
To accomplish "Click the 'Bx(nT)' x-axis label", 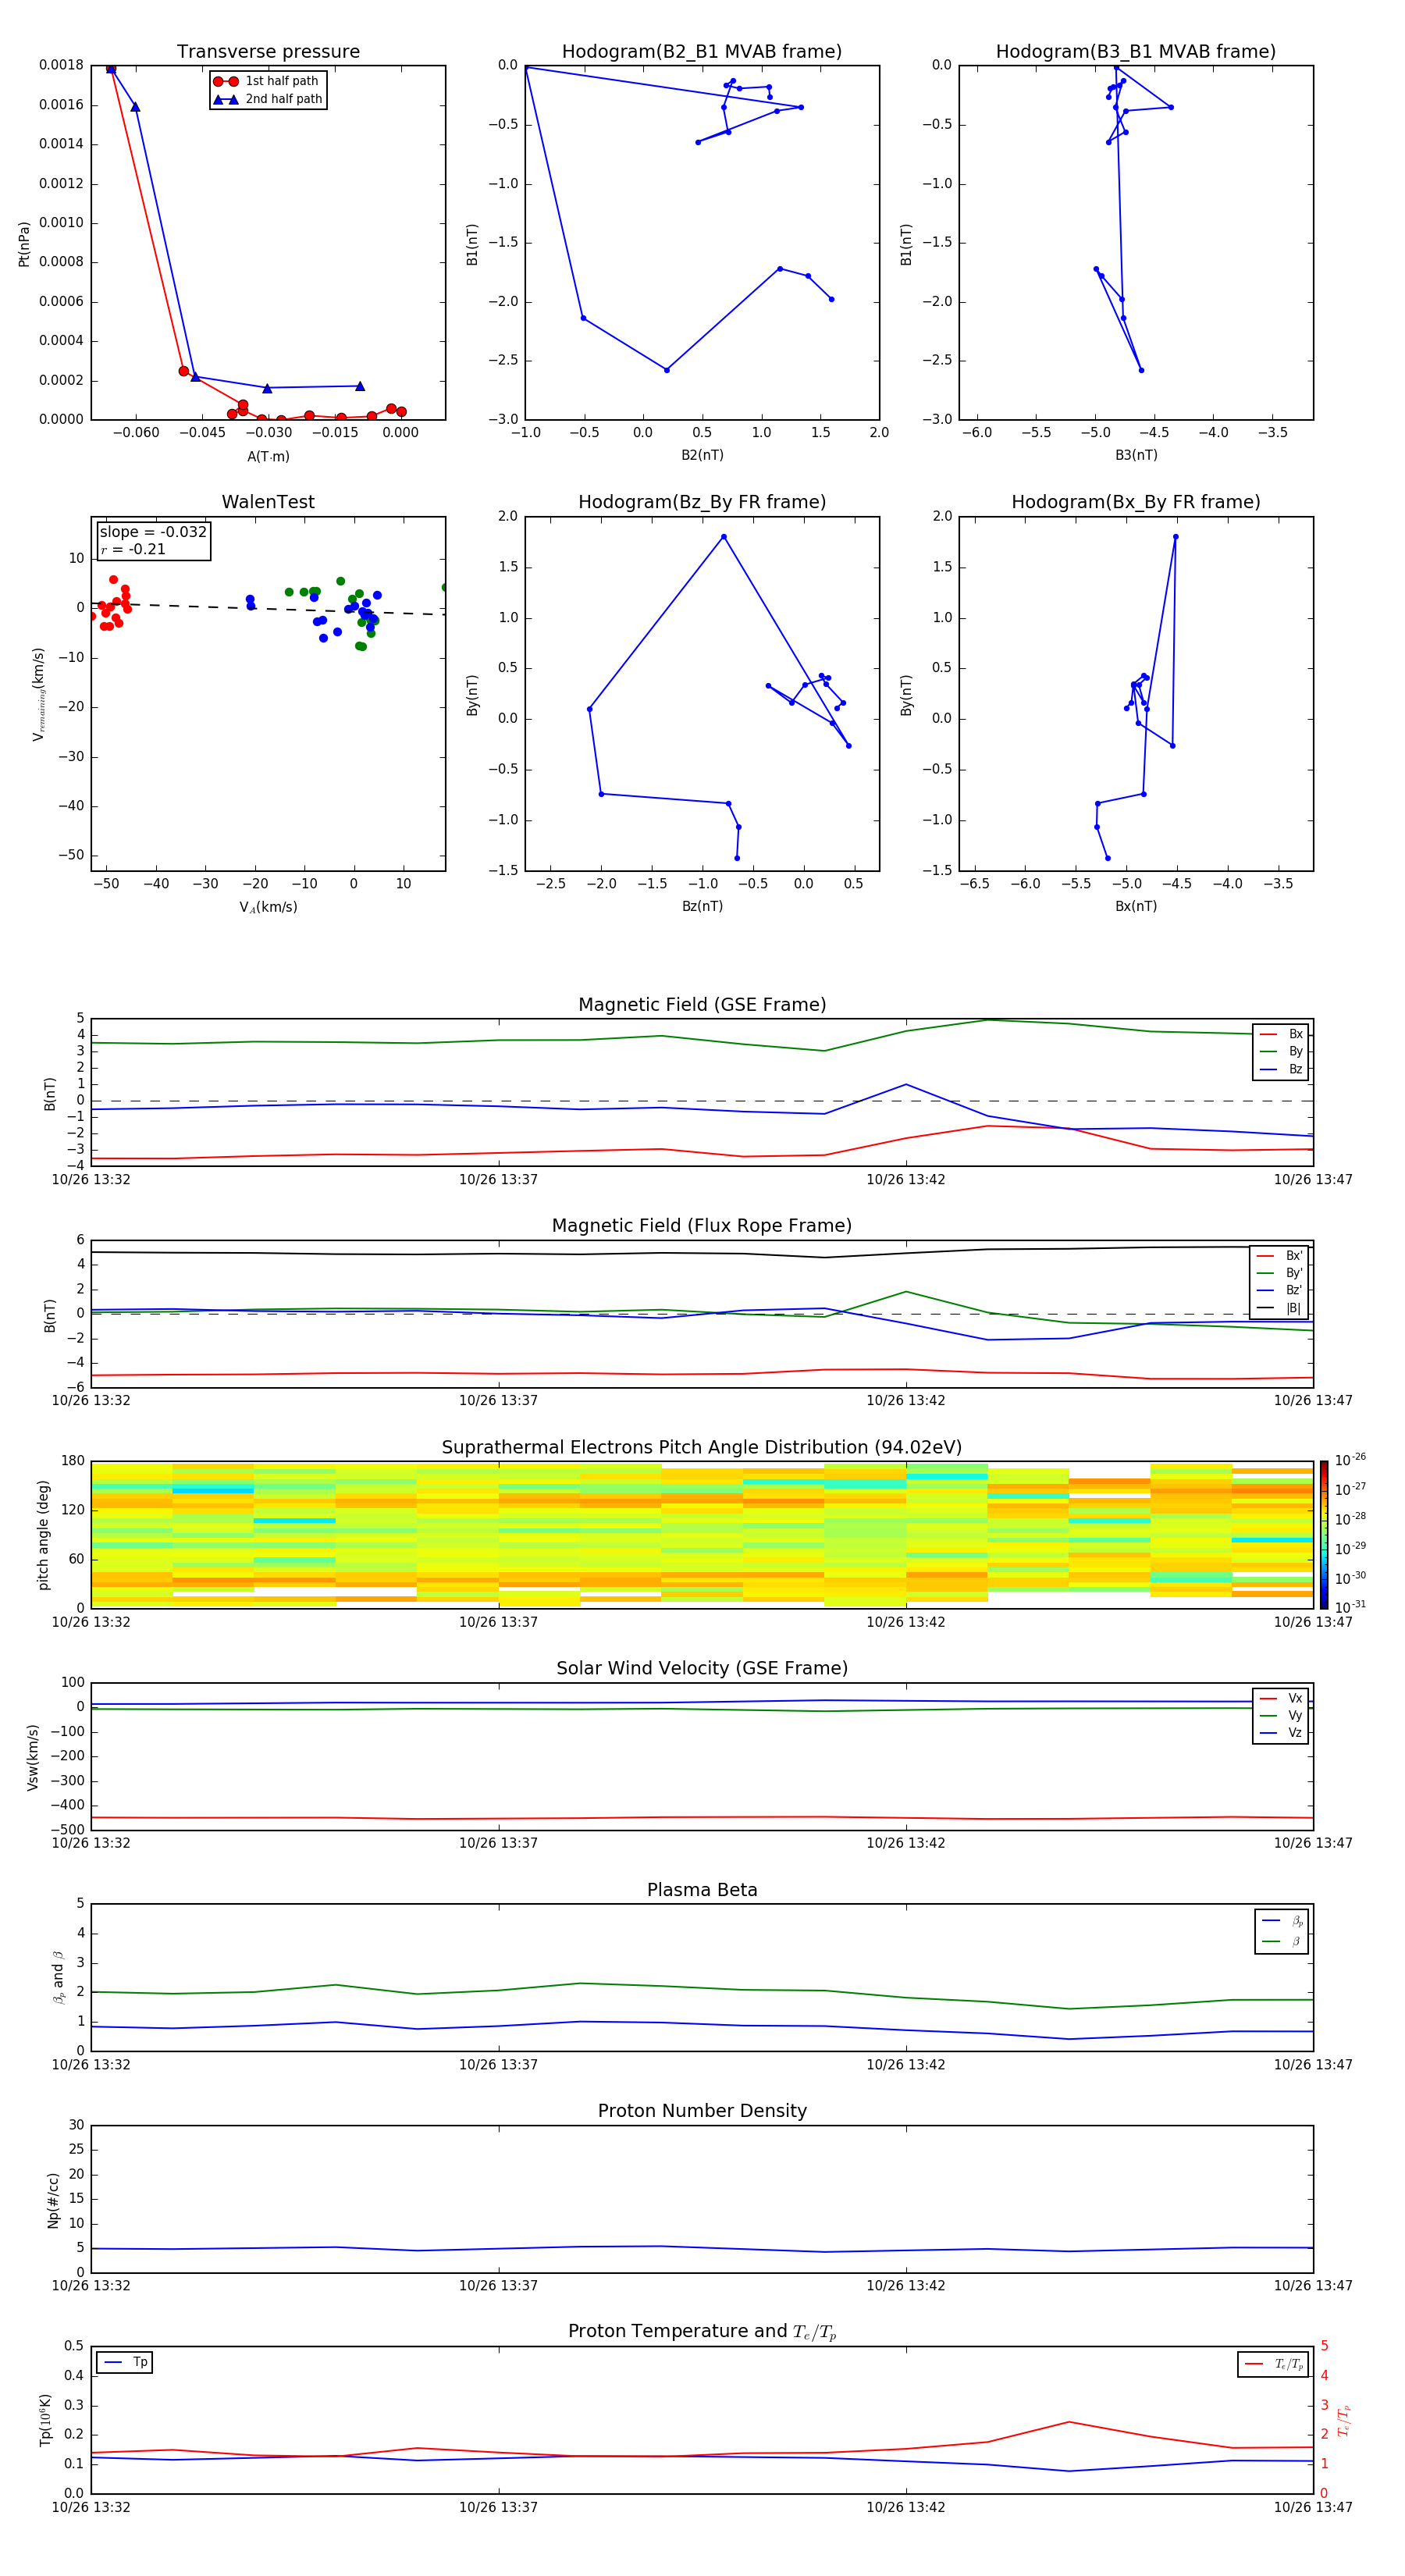I will click(x=1136, y=906).
